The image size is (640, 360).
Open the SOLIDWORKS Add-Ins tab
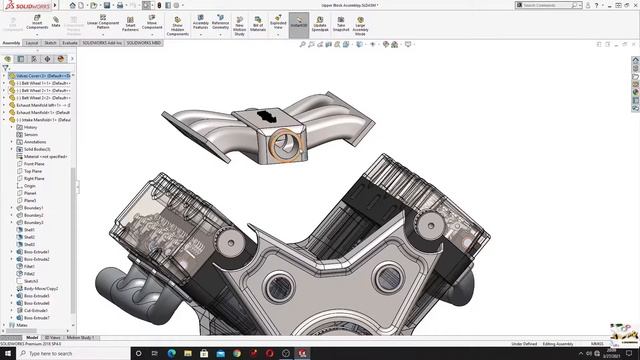(102, 43)
